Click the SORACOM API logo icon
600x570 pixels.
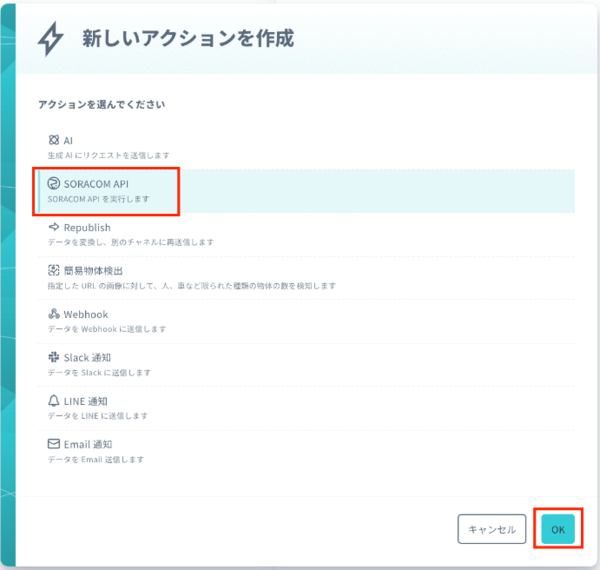click(54, 184)
